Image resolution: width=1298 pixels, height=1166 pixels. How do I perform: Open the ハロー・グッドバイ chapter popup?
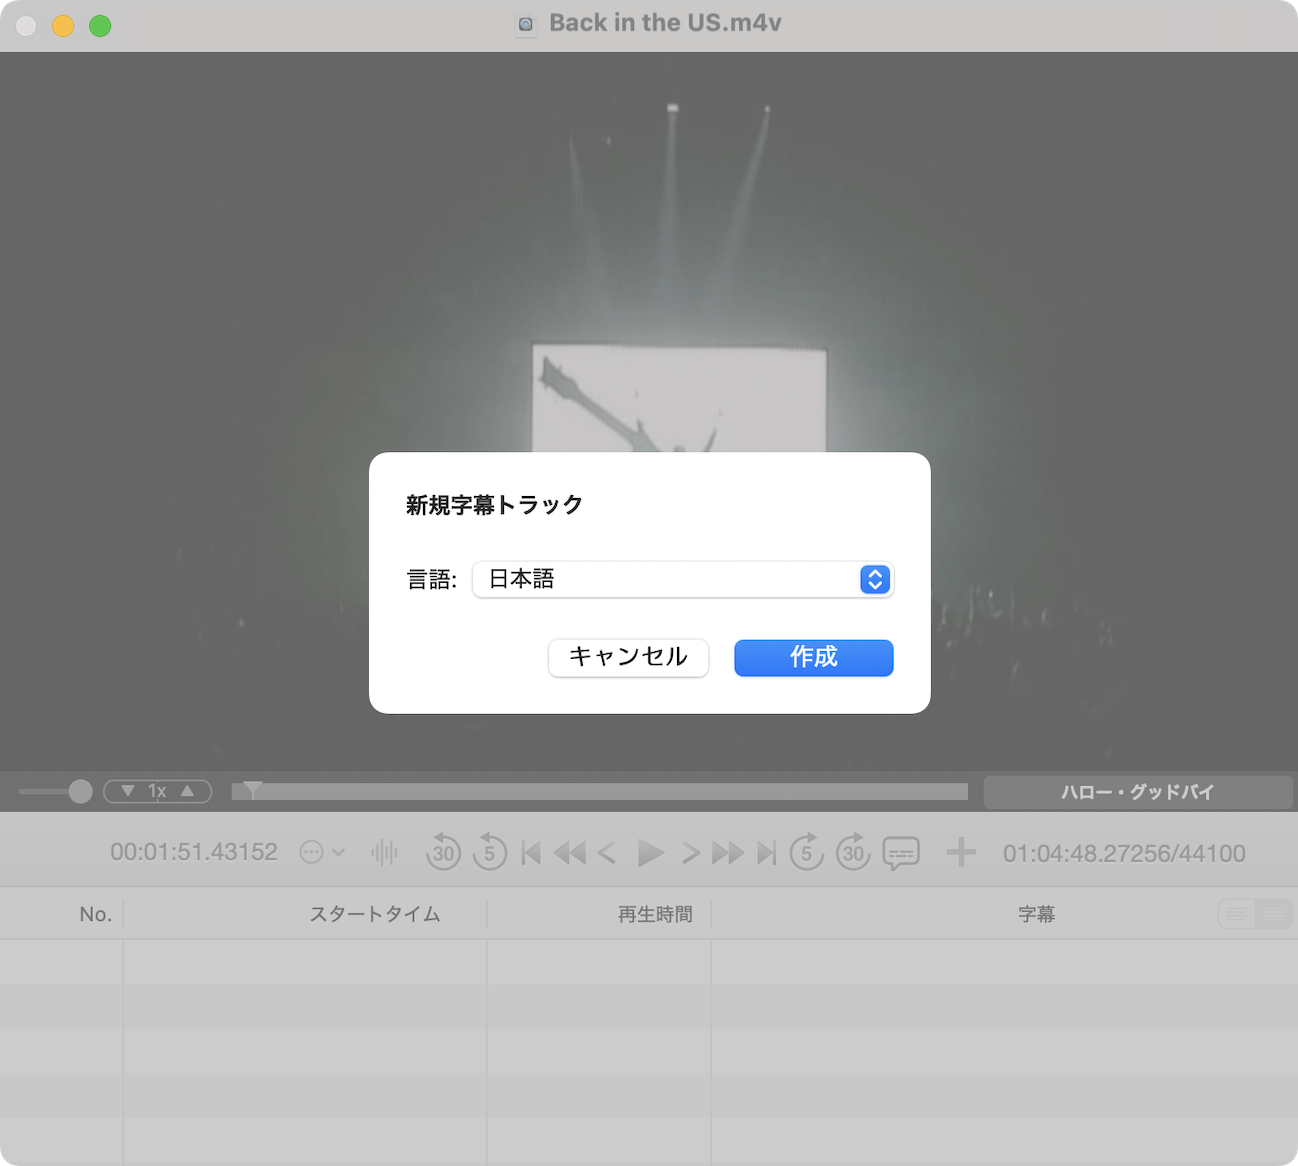click(x=1137, y=792)
